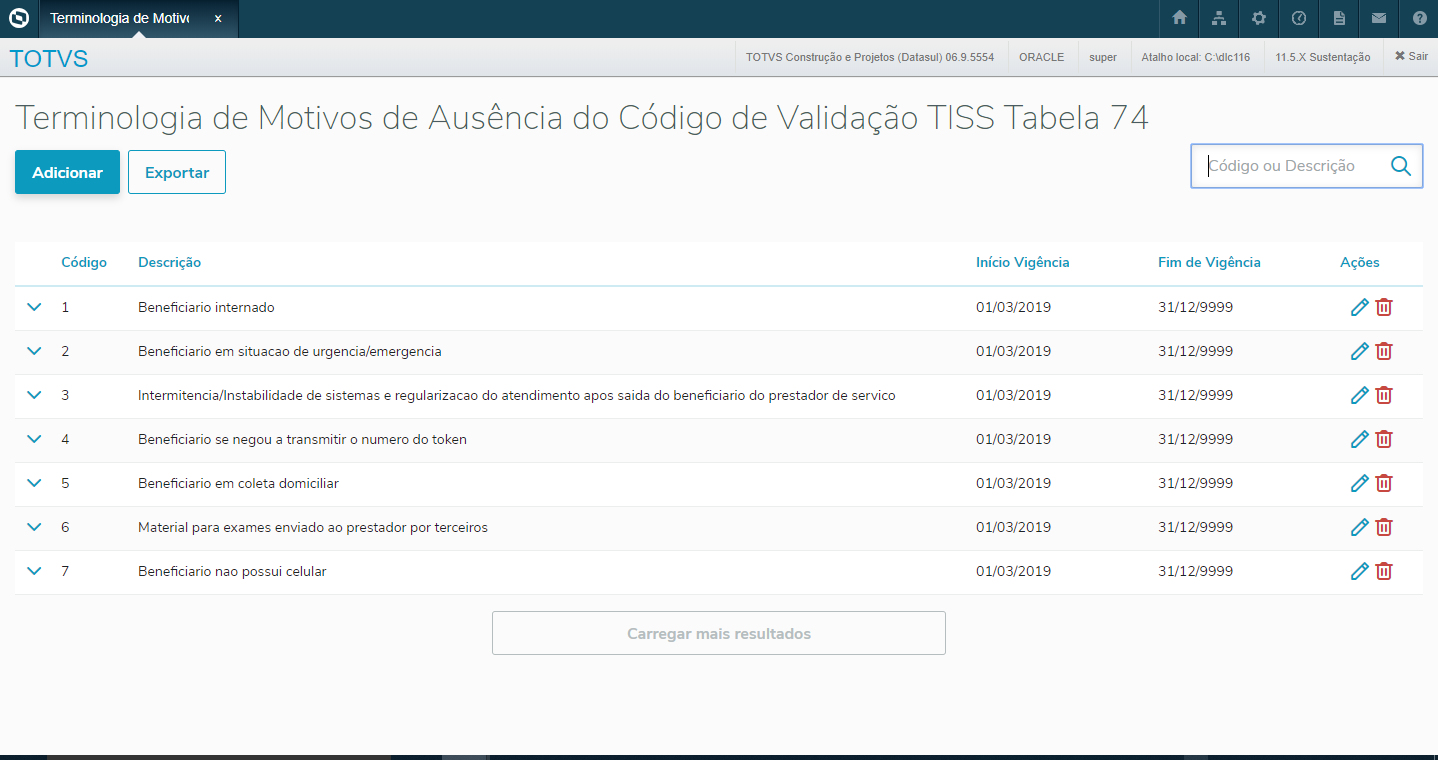This screenshot has height=760, width=1438.
Task: Edit the nao possui celular row
Action: click(1359, 571)
